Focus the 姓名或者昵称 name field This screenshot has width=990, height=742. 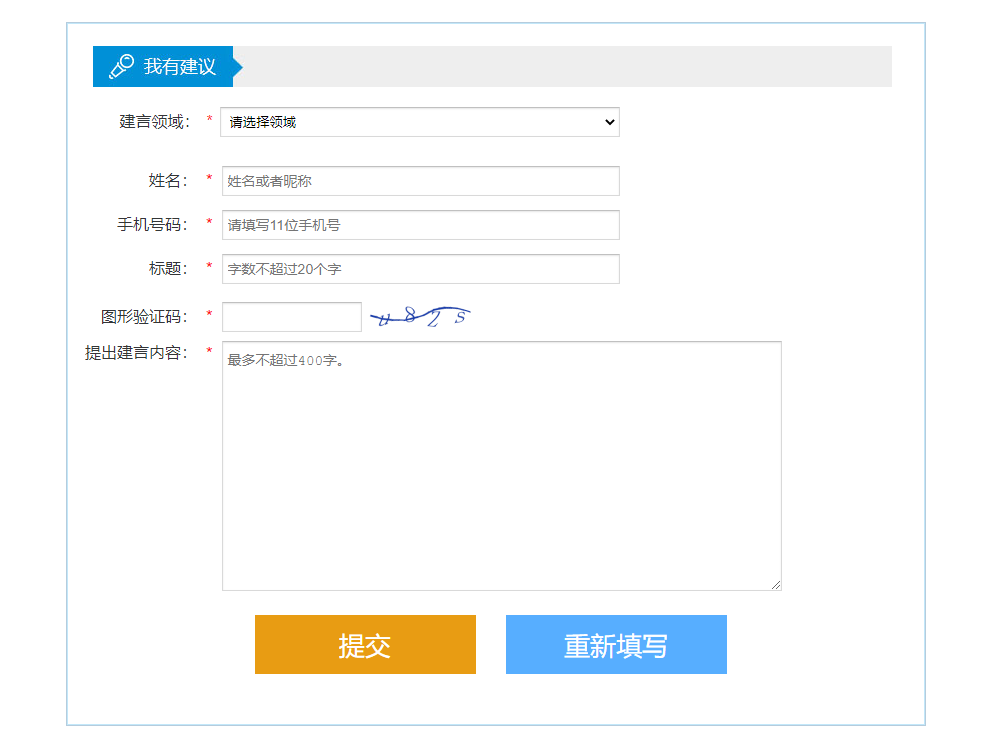(x=420, y=181)
